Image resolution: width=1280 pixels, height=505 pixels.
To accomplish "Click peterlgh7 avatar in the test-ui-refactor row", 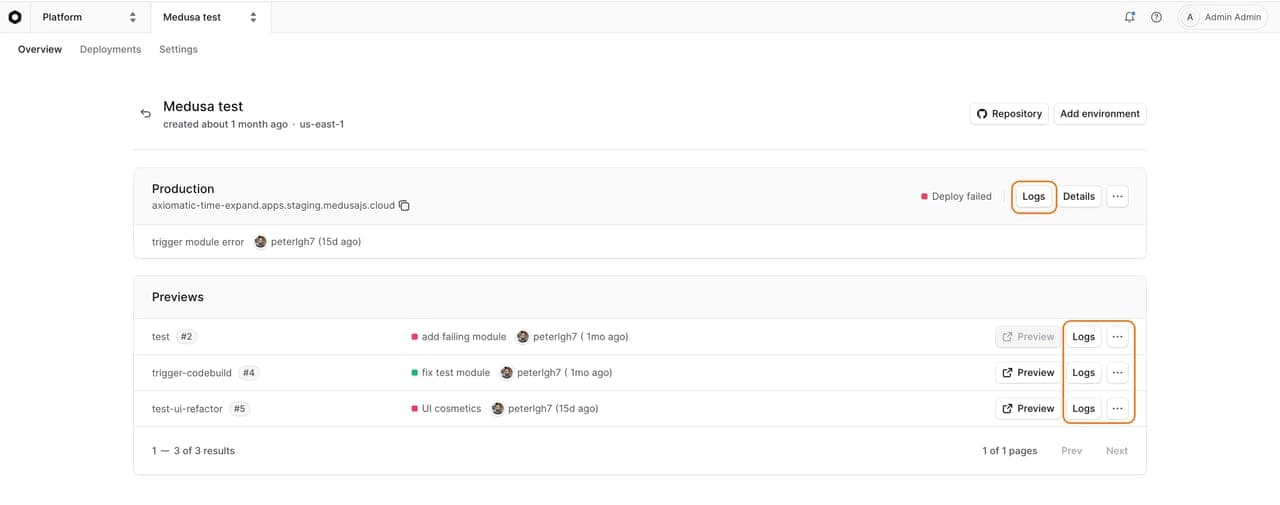I will point(497,409).
